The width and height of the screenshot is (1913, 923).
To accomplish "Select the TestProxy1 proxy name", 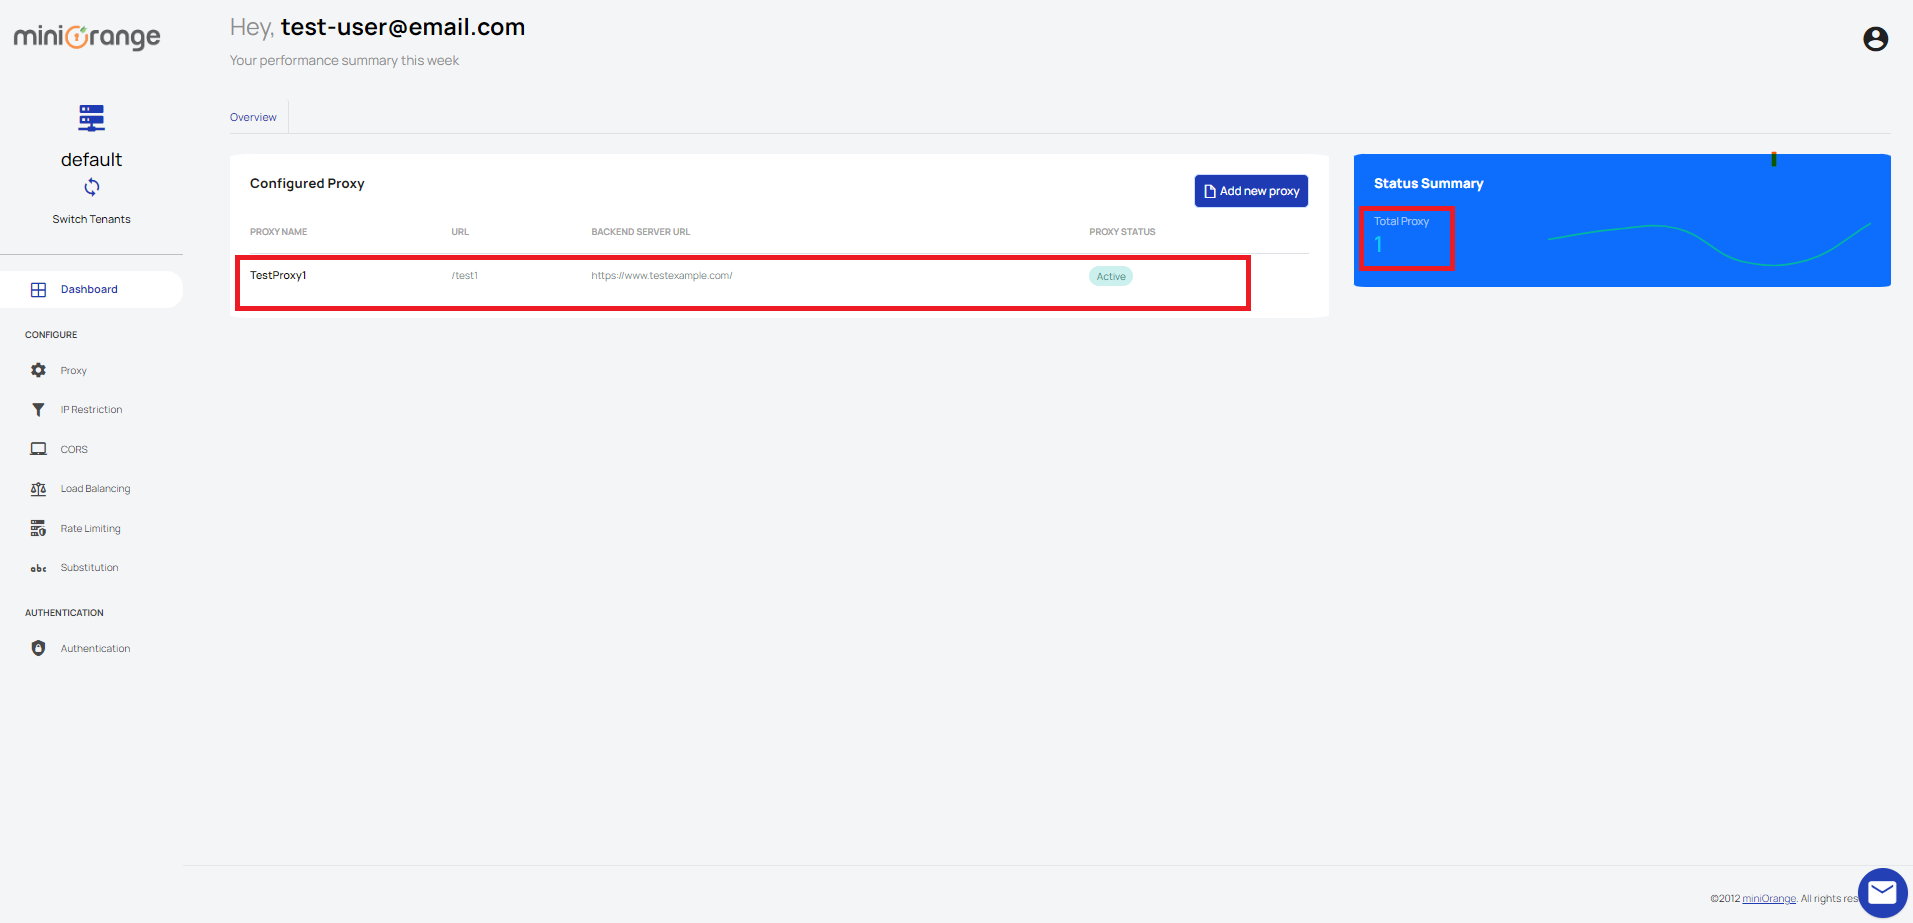I will [x=278, y=275].
